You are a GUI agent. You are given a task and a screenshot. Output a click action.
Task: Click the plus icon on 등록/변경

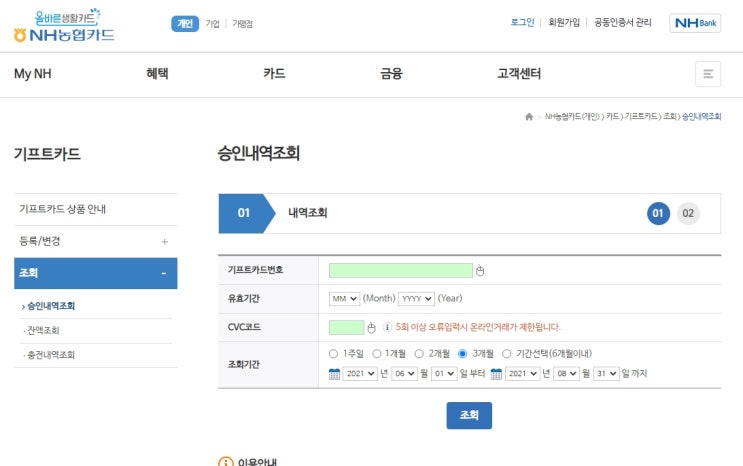(x=164, y=242)
